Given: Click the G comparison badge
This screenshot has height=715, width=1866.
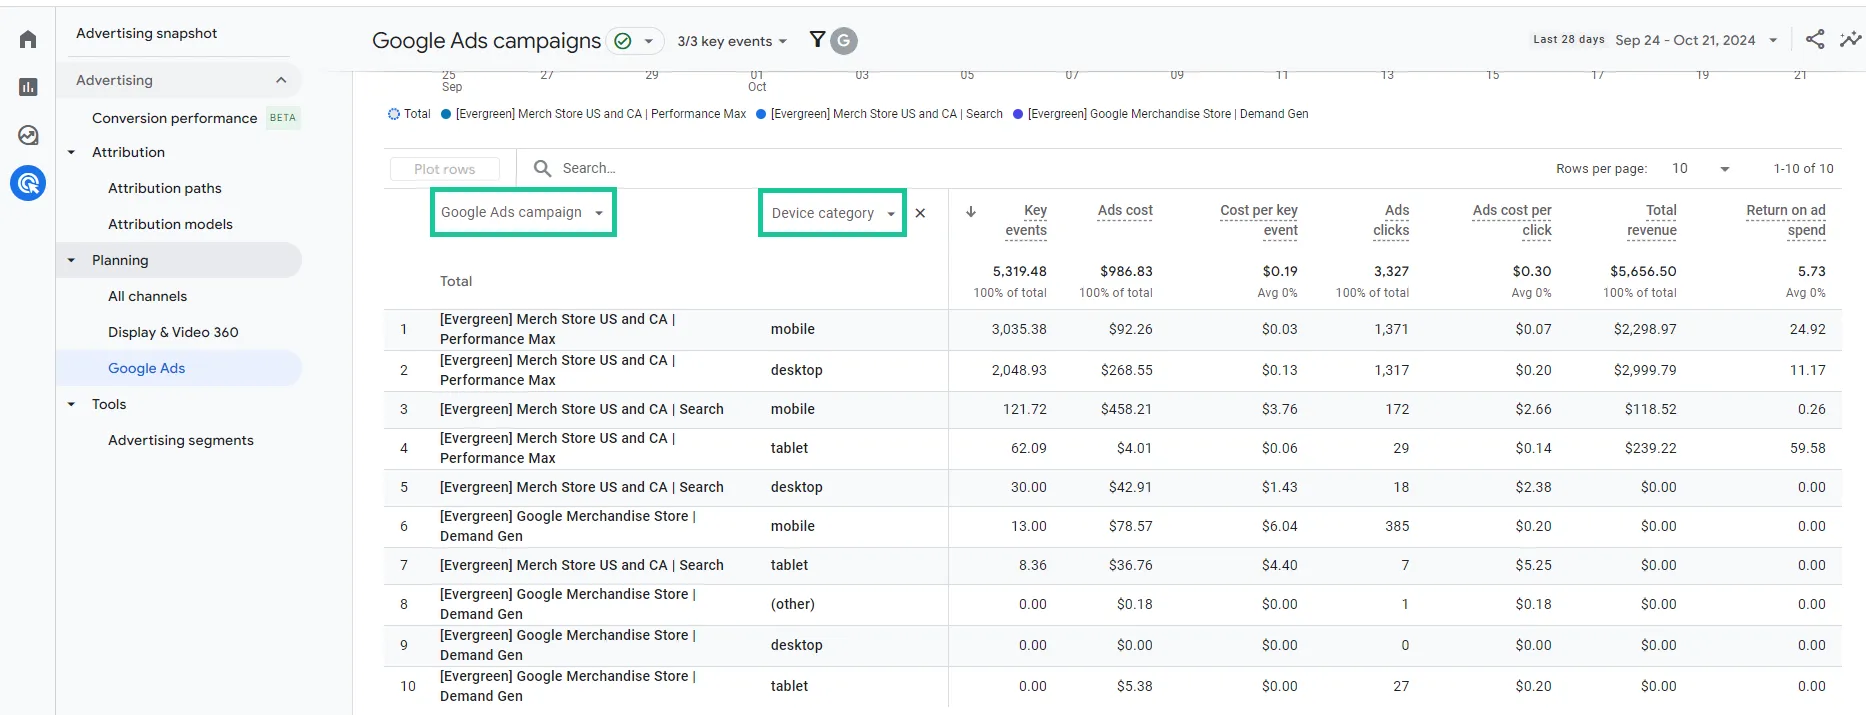Looking at the screenshot, I should click(844, 41).
